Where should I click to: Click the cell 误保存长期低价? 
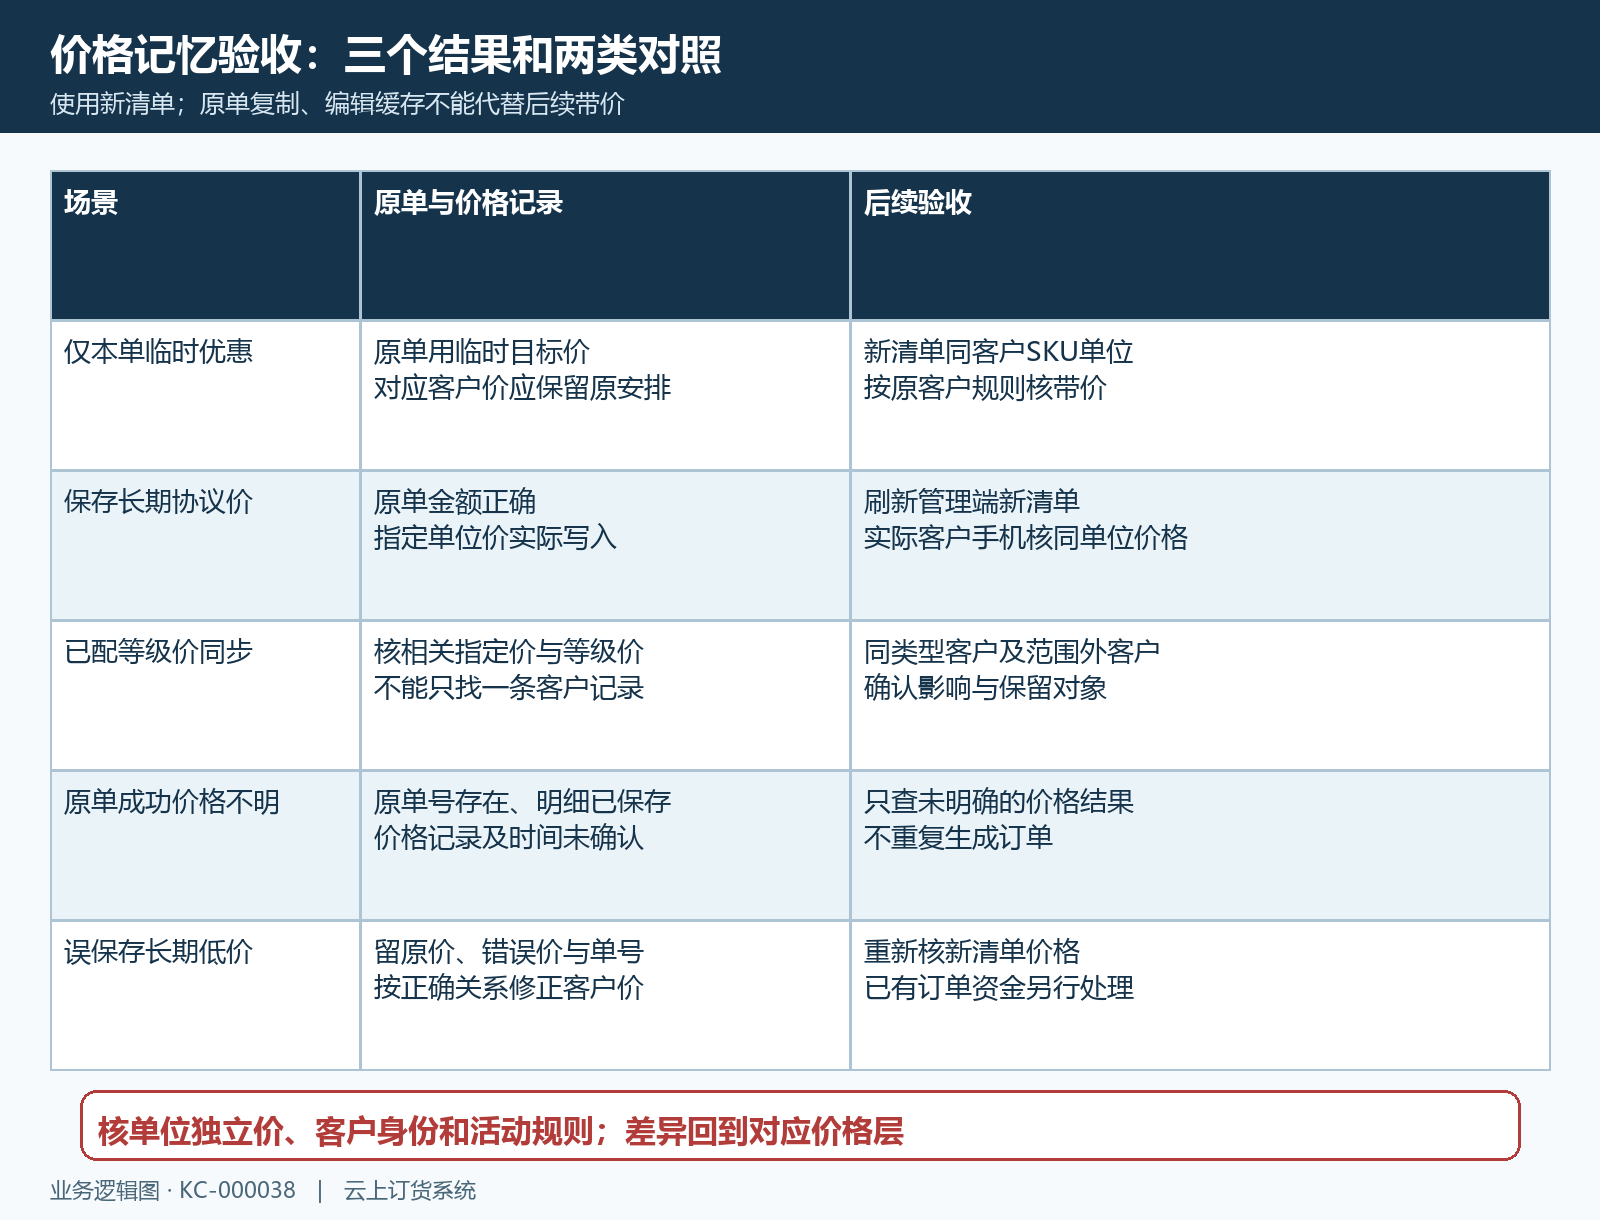(x=205, y=996)
